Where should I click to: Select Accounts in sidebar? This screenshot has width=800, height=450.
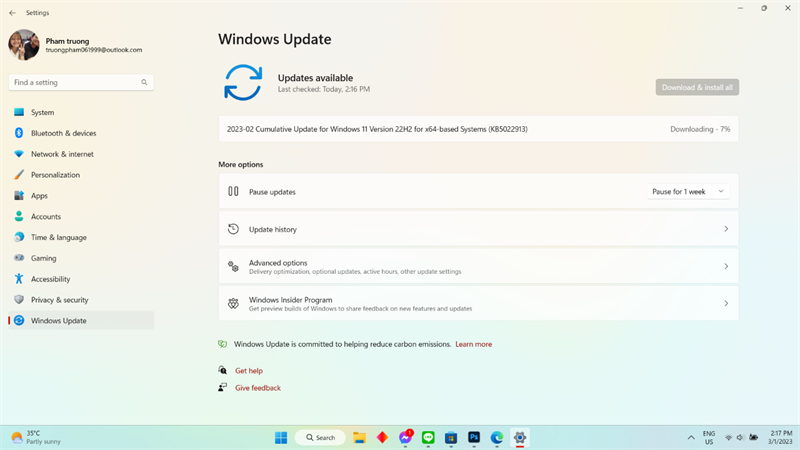[x=81, y=216]
